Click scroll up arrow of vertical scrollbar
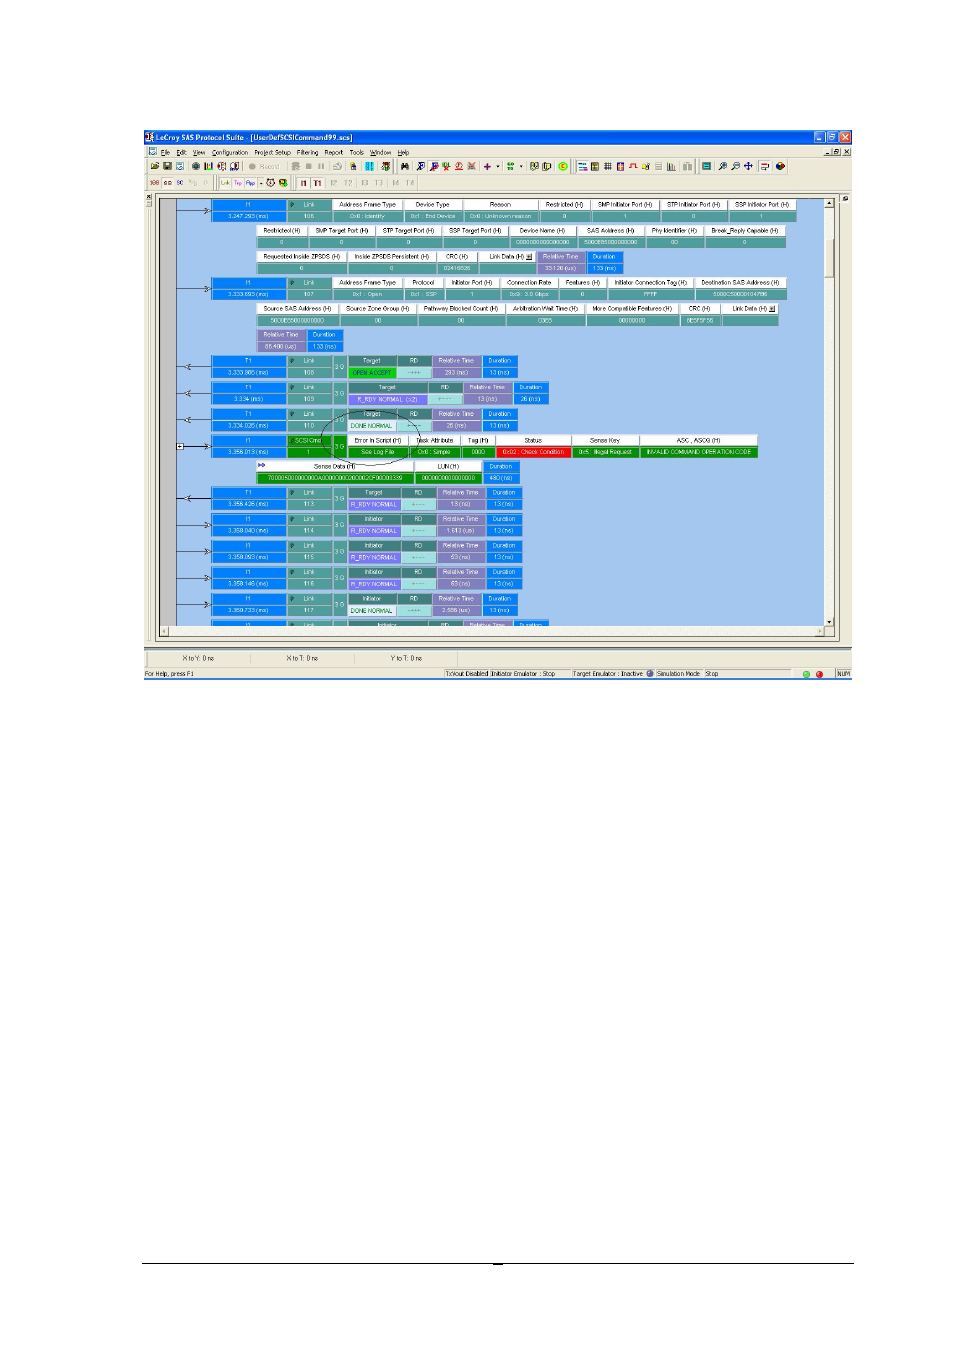The height and width of the screenshot is (1350, 955). (829, 203)
